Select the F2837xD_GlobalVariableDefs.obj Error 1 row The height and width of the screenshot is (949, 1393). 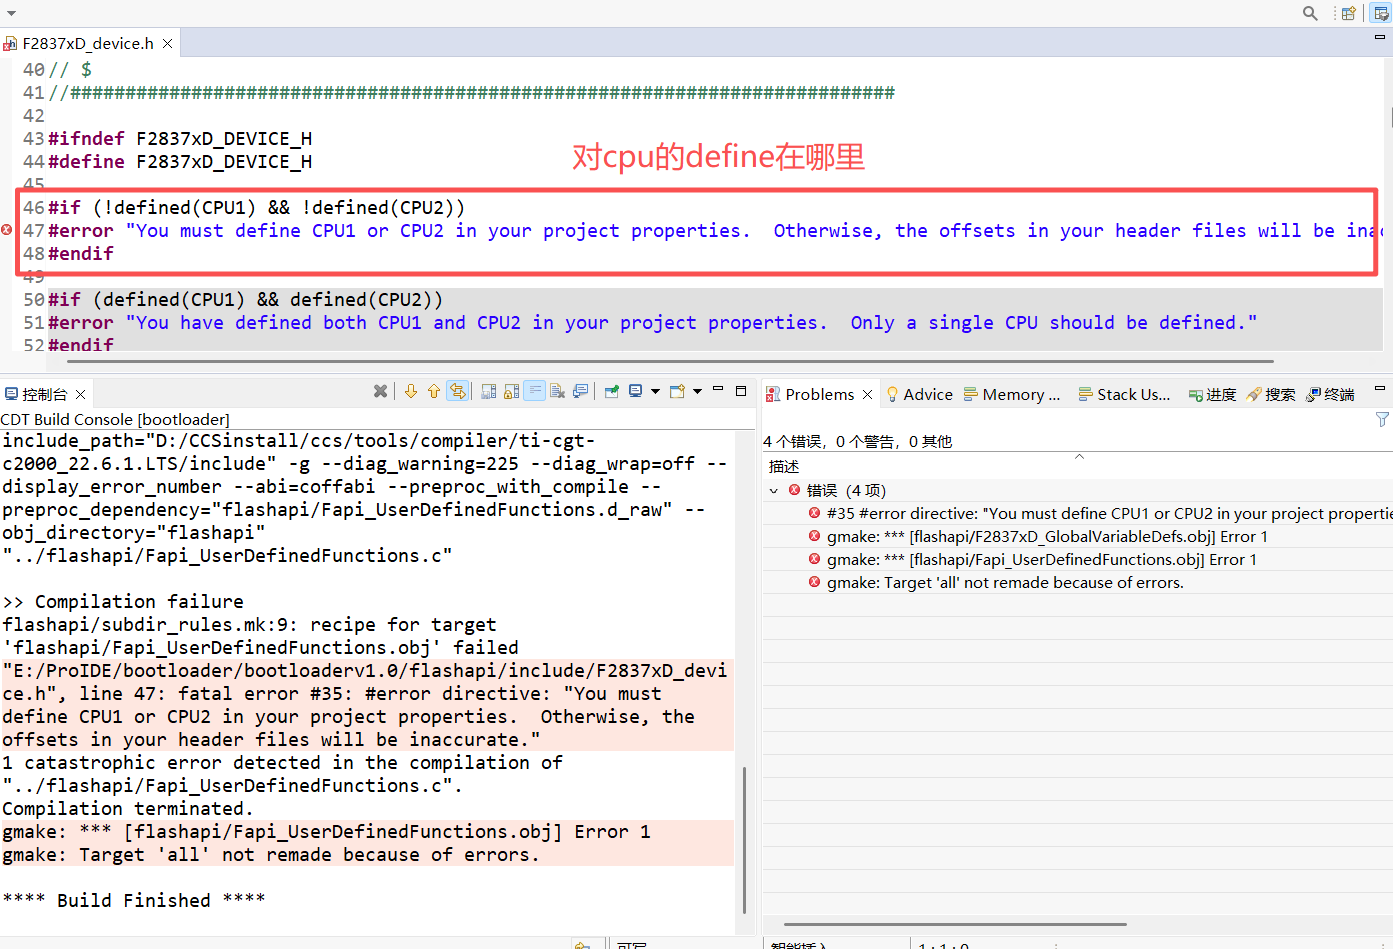(1078, 537)
